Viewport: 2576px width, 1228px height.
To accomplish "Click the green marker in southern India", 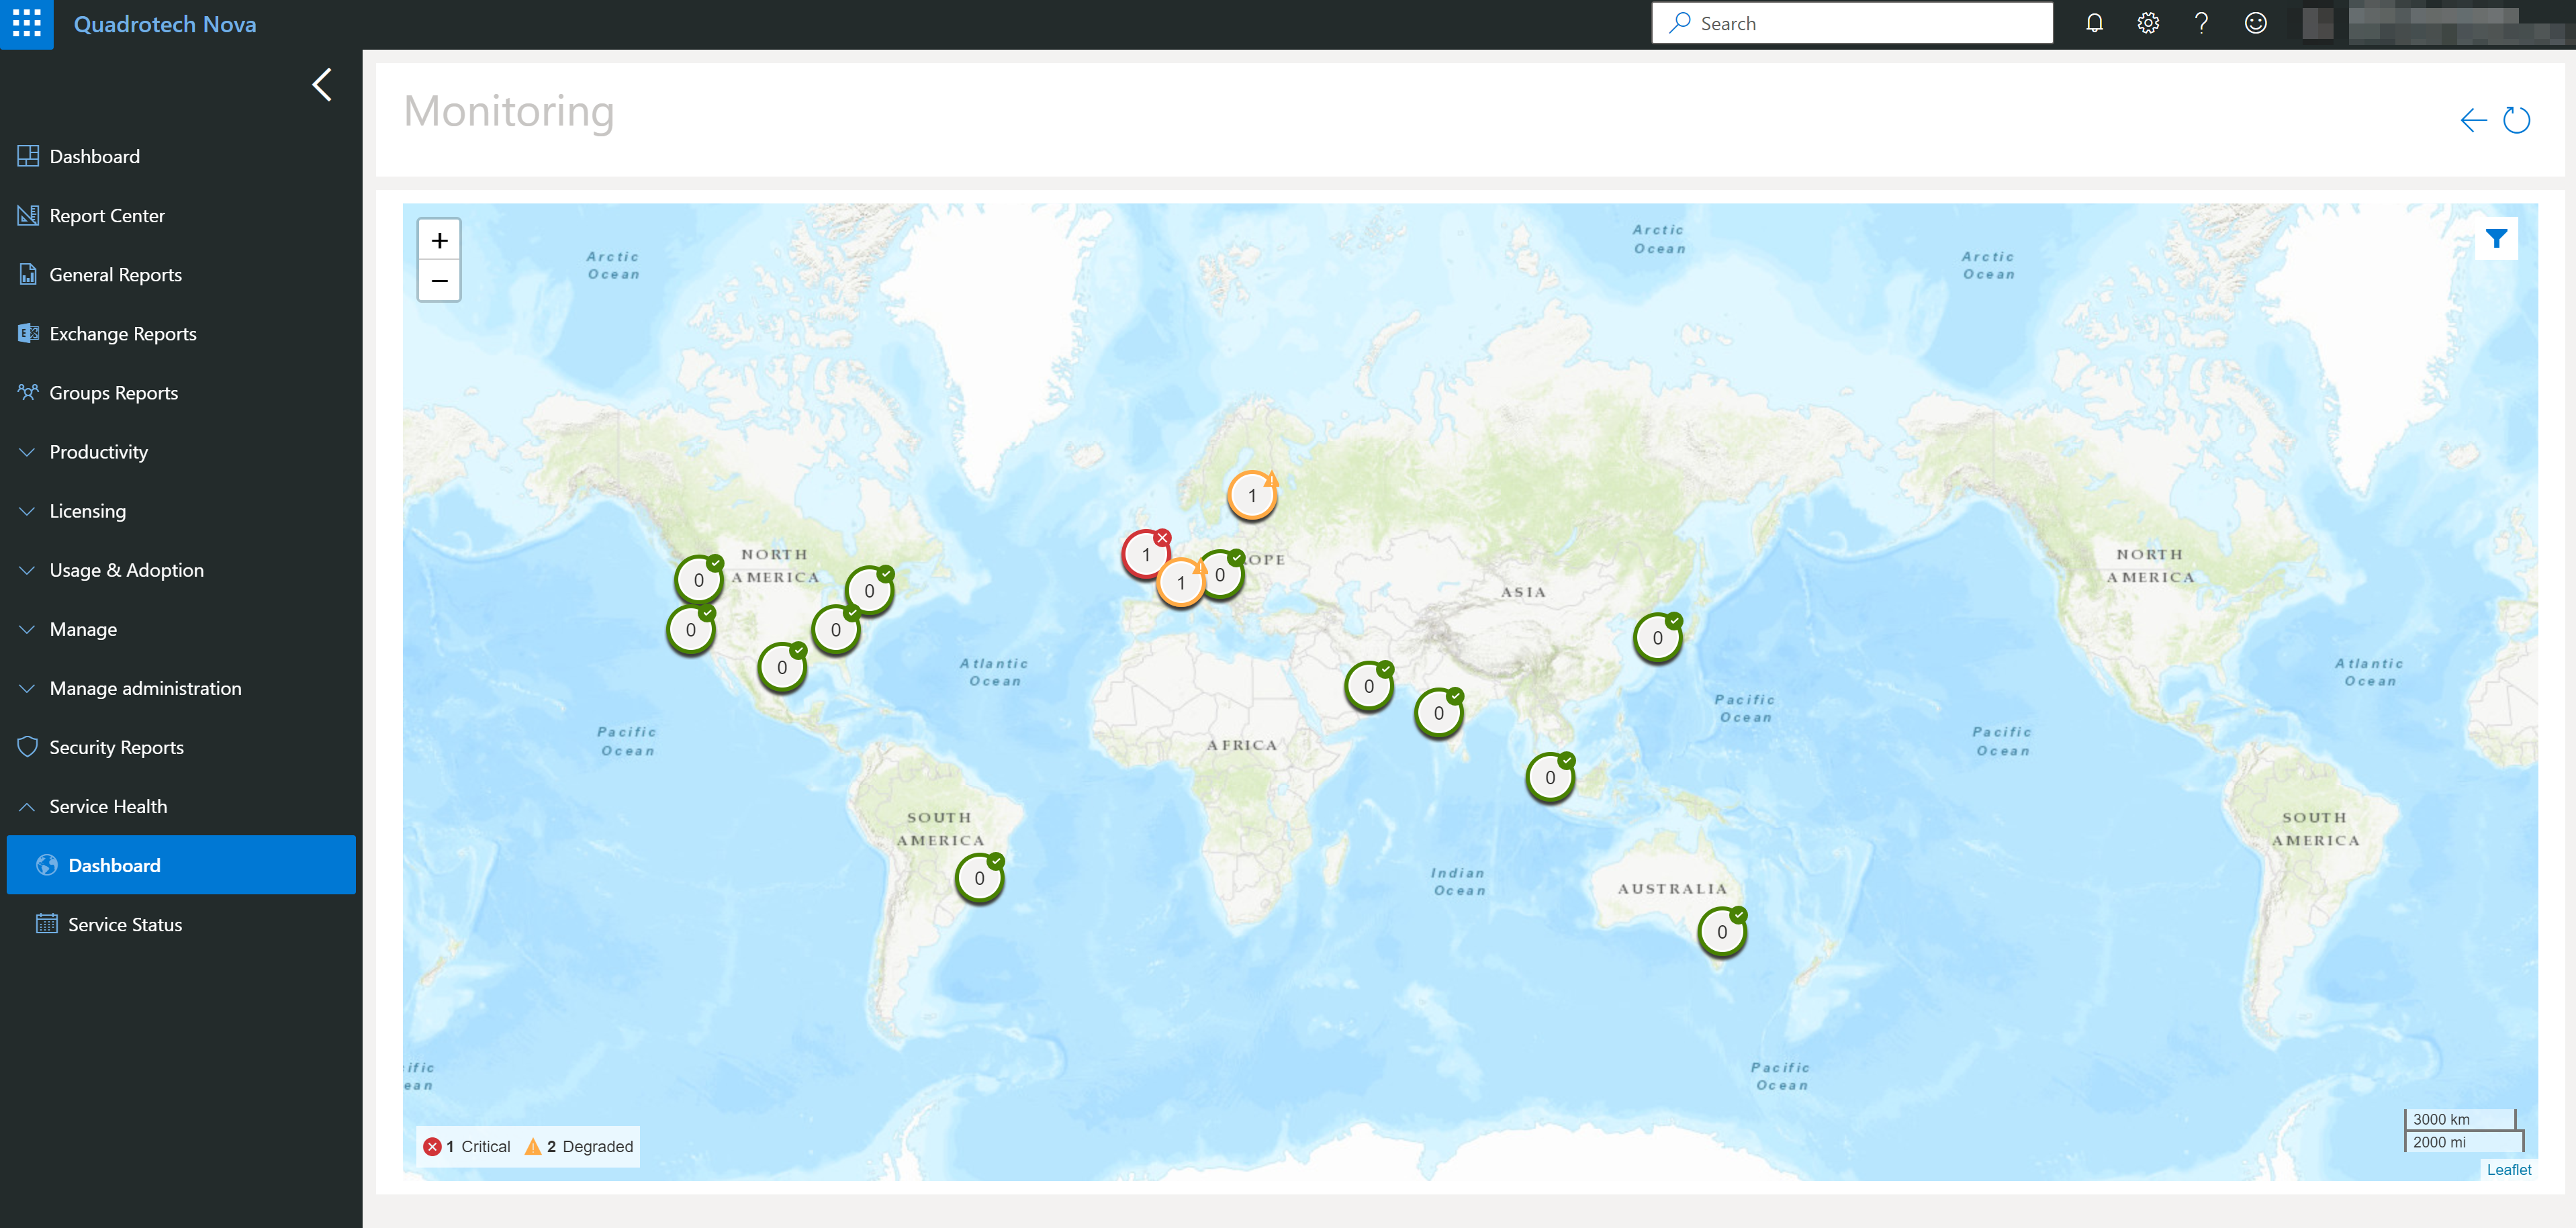I will [x=1439, y=713].
